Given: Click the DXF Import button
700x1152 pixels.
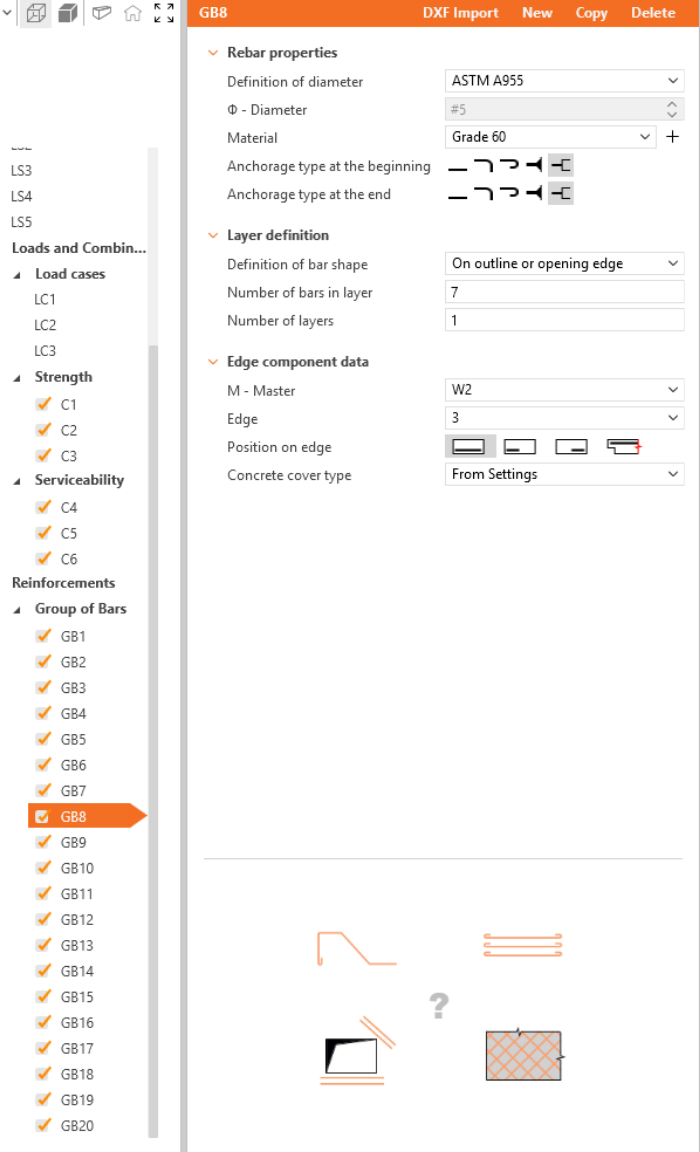Looking at the screenshot, I should [x=460, y=13].
